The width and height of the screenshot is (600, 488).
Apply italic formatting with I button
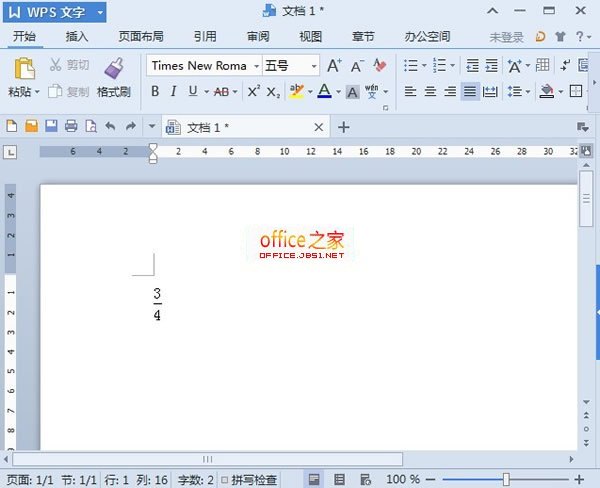pyautogui.click(x=174, y=91)
